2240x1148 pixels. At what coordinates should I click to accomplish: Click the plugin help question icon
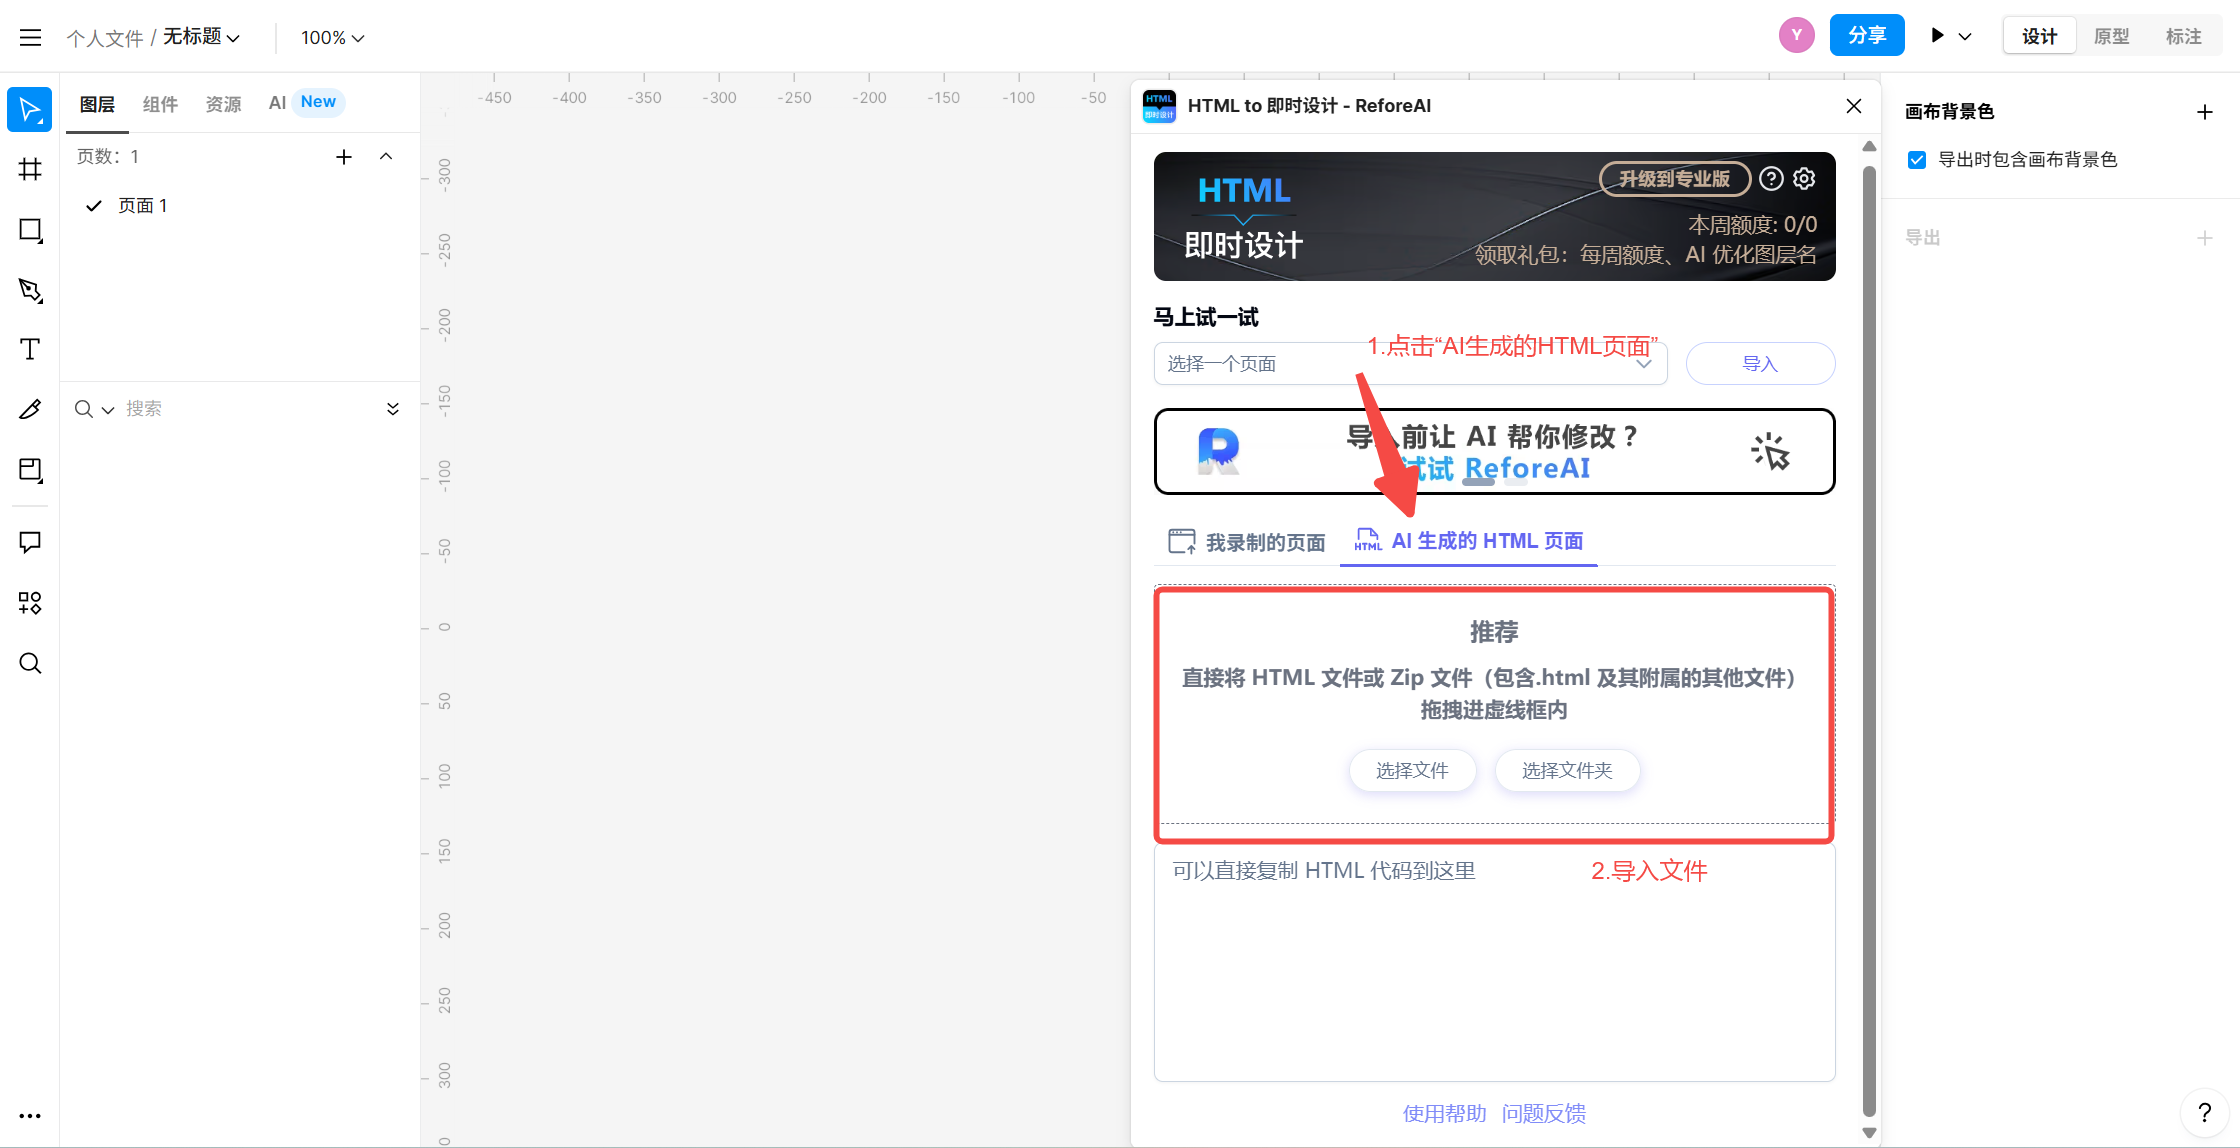point(1771,178)
